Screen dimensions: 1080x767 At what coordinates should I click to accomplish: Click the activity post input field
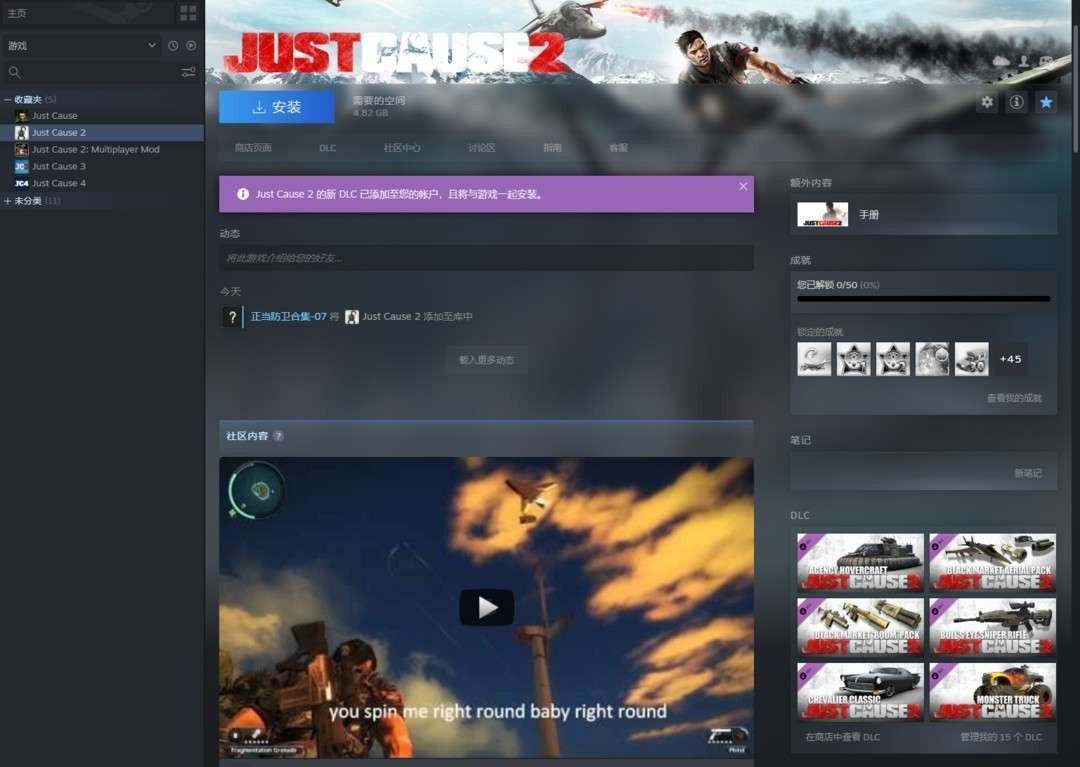pos(486,258)
